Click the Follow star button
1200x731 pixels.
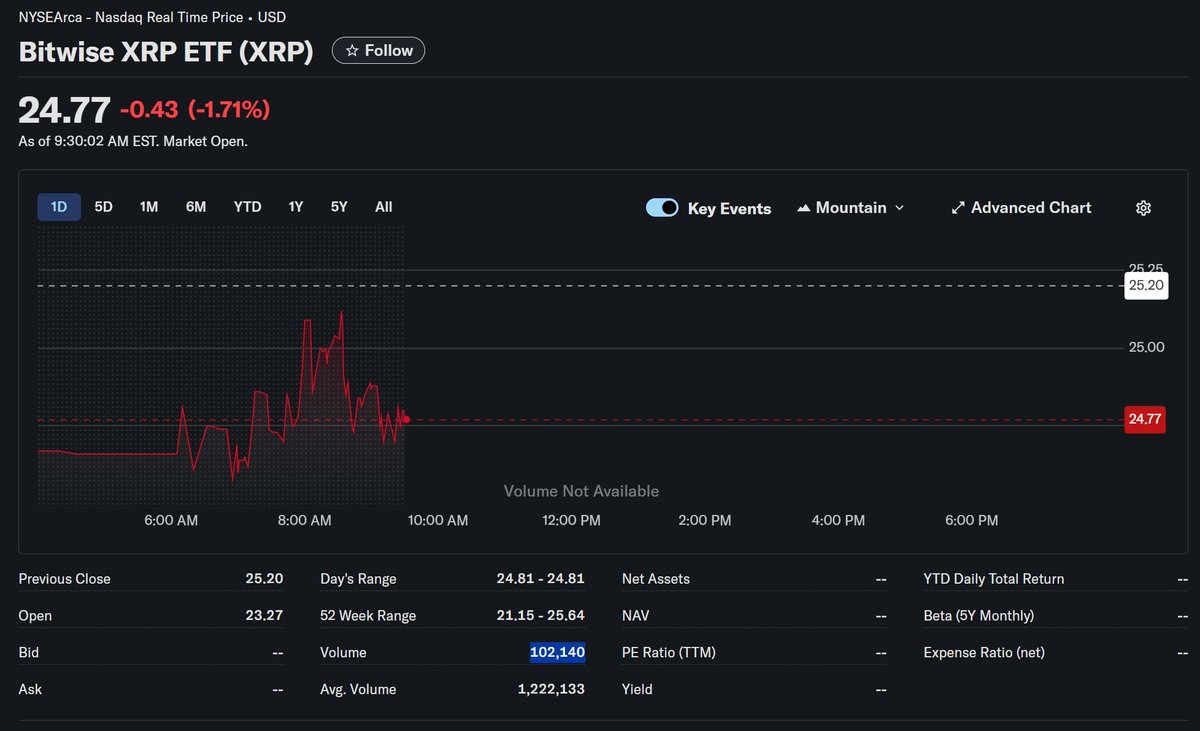378,50
